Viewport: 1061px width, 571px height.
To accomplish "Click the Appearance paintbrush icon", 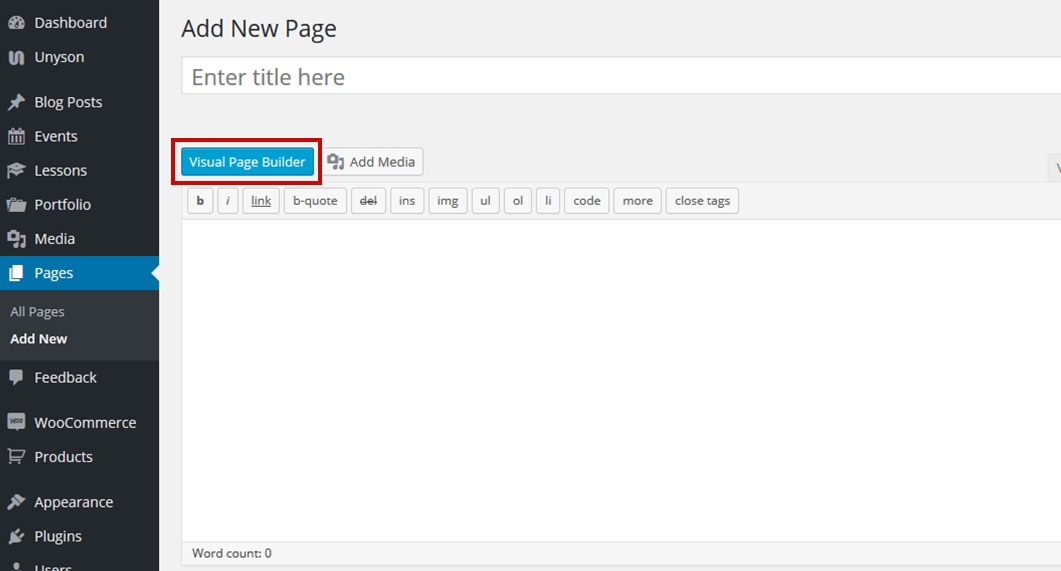I will [x=16, y=502].
